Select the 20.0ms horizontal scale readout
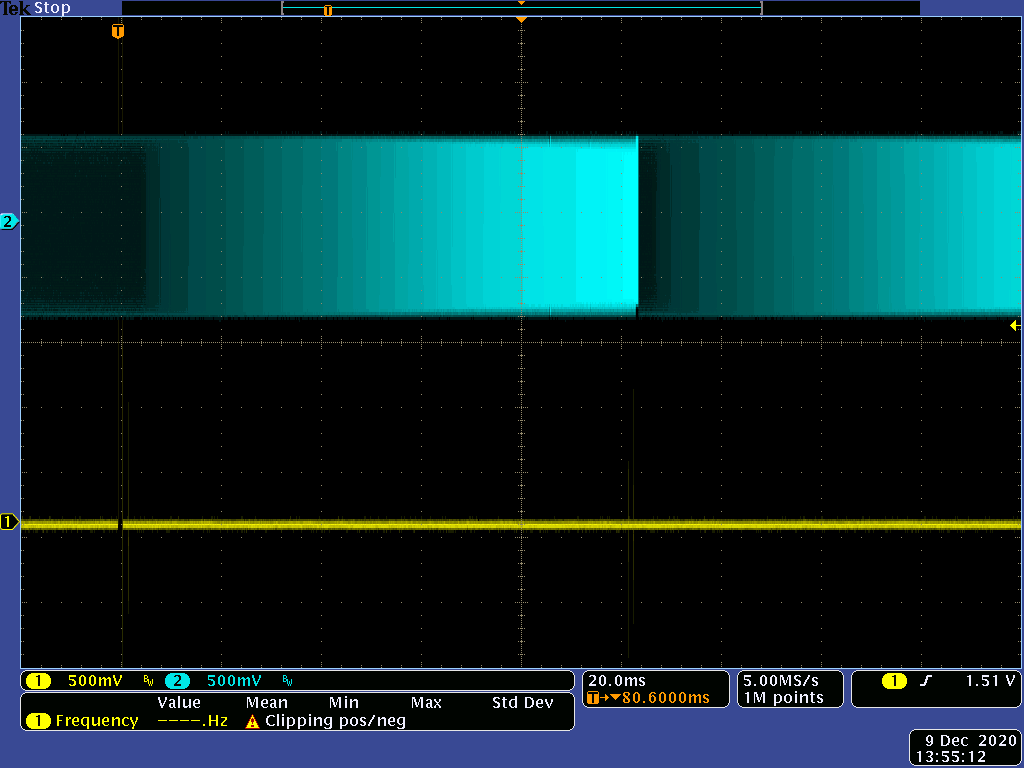1024x768 pixels. click(618, 680)
